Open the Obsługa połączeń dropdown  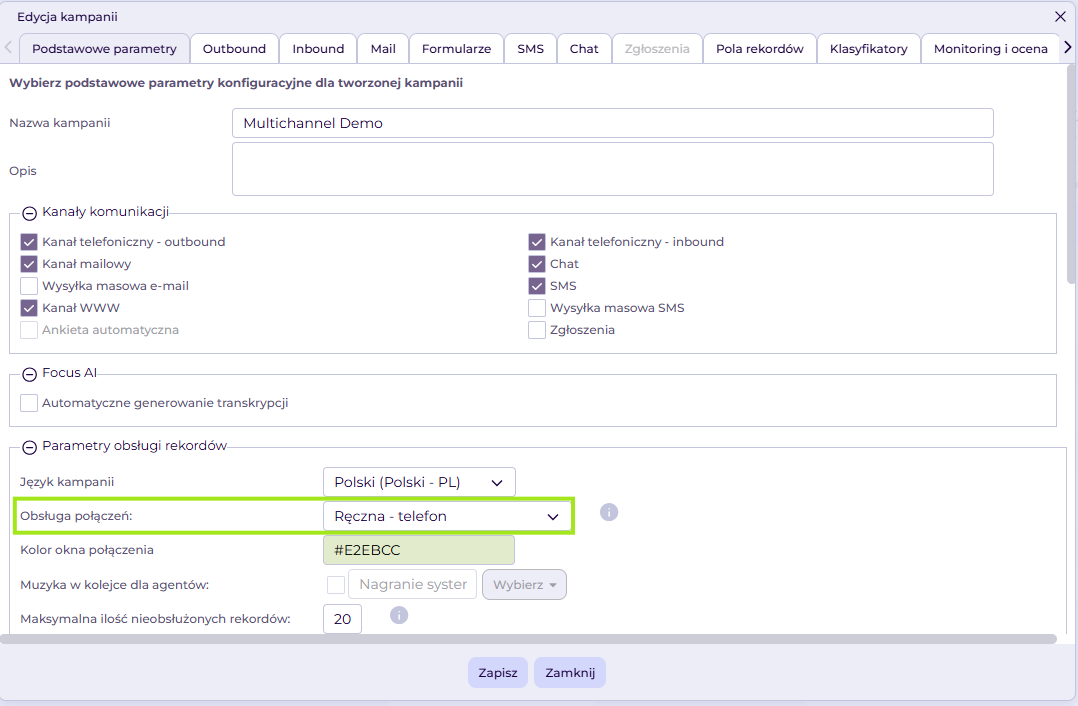pos(447,516)
